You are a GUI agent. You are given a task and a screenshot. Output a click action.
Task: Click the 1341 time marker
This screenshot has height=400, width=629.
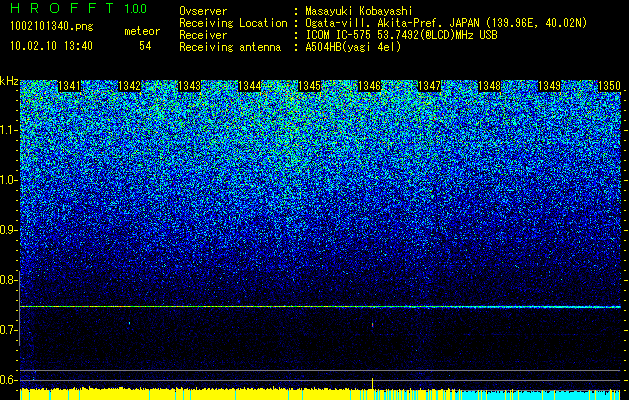(x=69, y=86)
